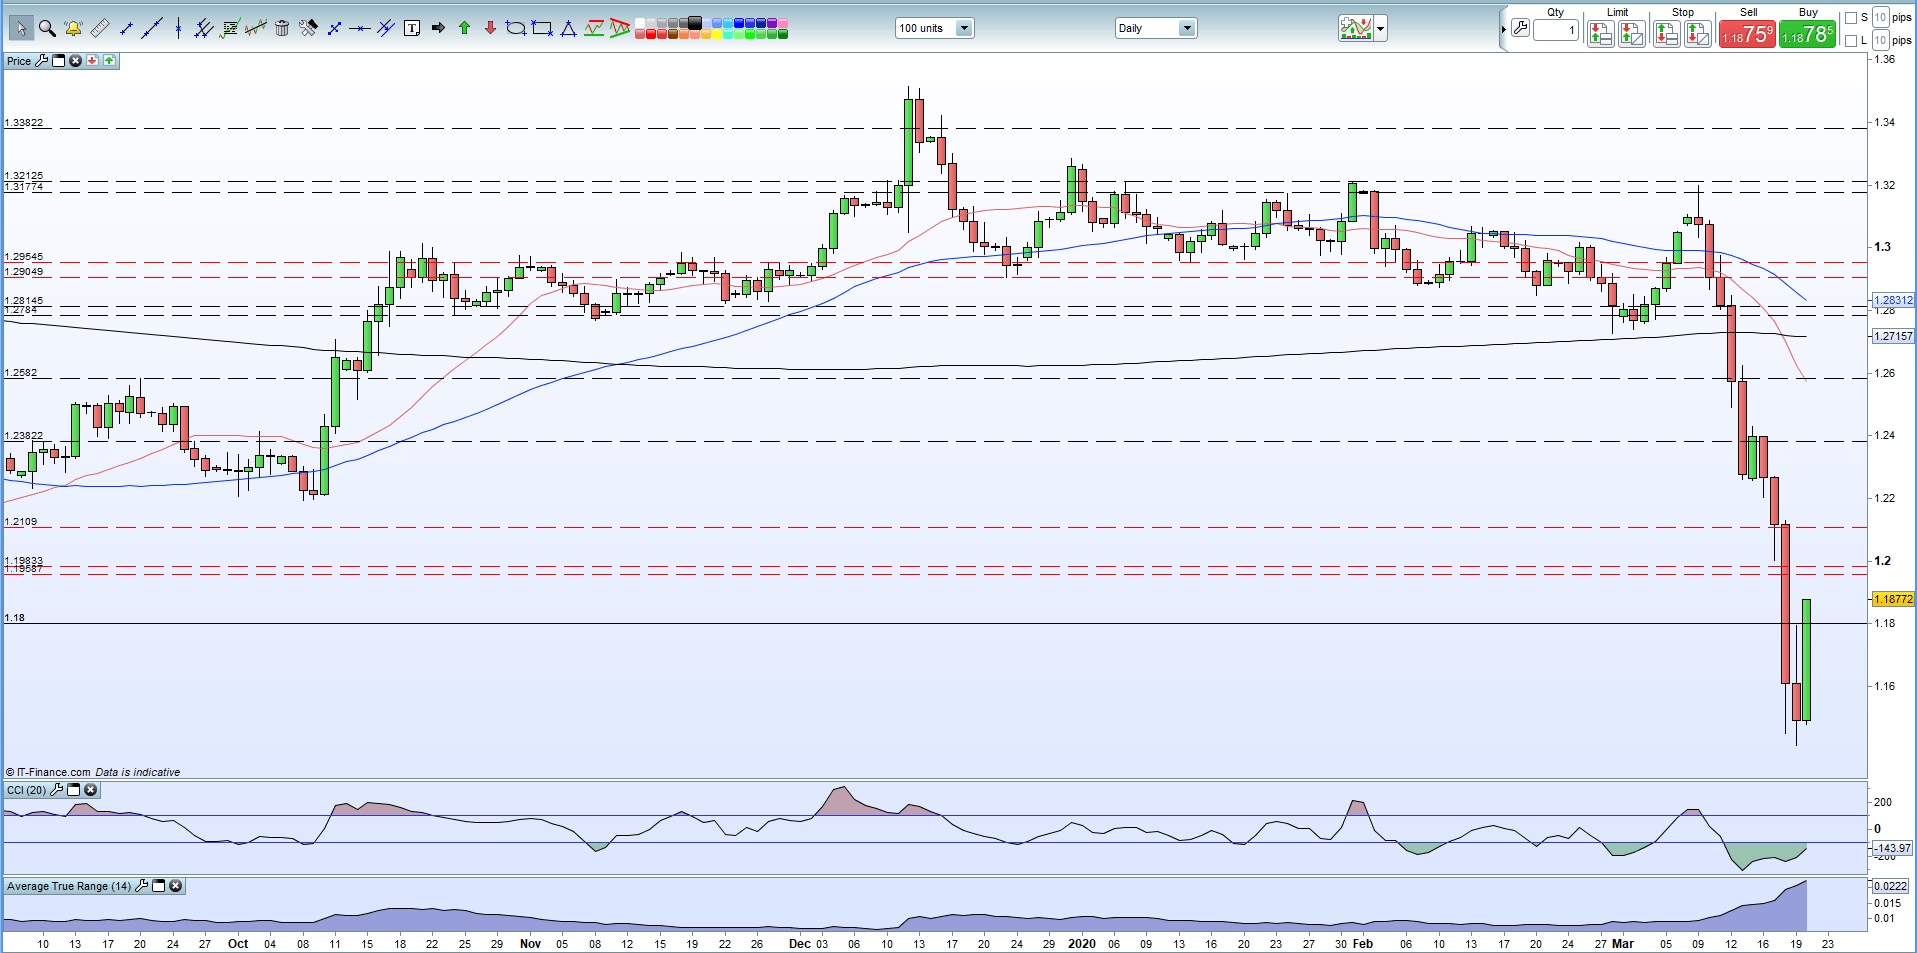This screenshot has width=1917, height=953.
Task: Open the hammer and wrench settings tool
Action: pos(308,28)
